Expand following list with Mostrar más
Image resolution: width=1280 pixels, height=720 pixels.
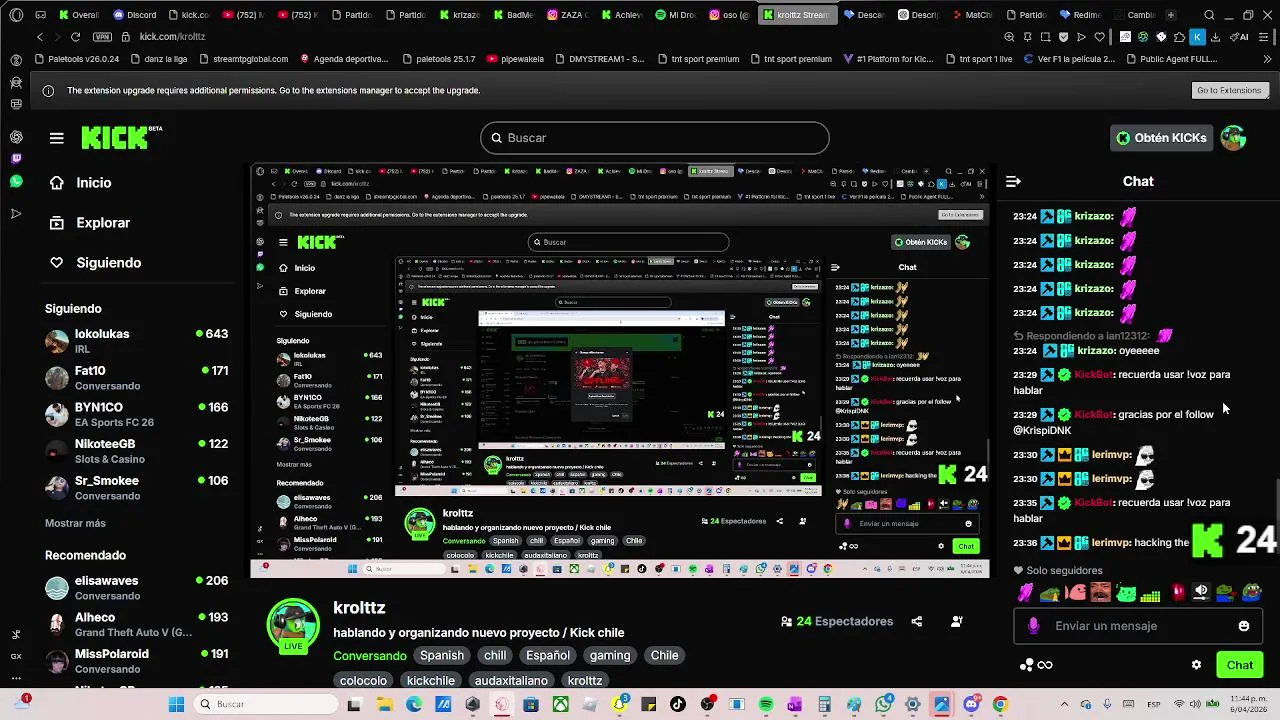pos(75,523)
